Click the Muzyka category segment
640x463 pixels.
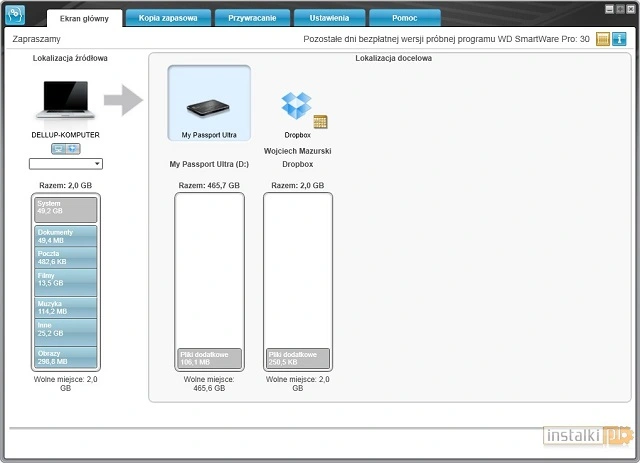tap(66, 307)
